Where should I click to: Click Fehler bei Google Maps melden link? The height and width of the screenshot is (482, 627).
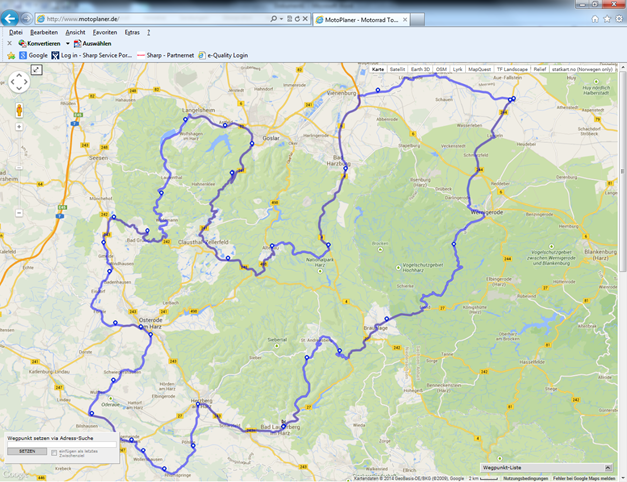584,478
